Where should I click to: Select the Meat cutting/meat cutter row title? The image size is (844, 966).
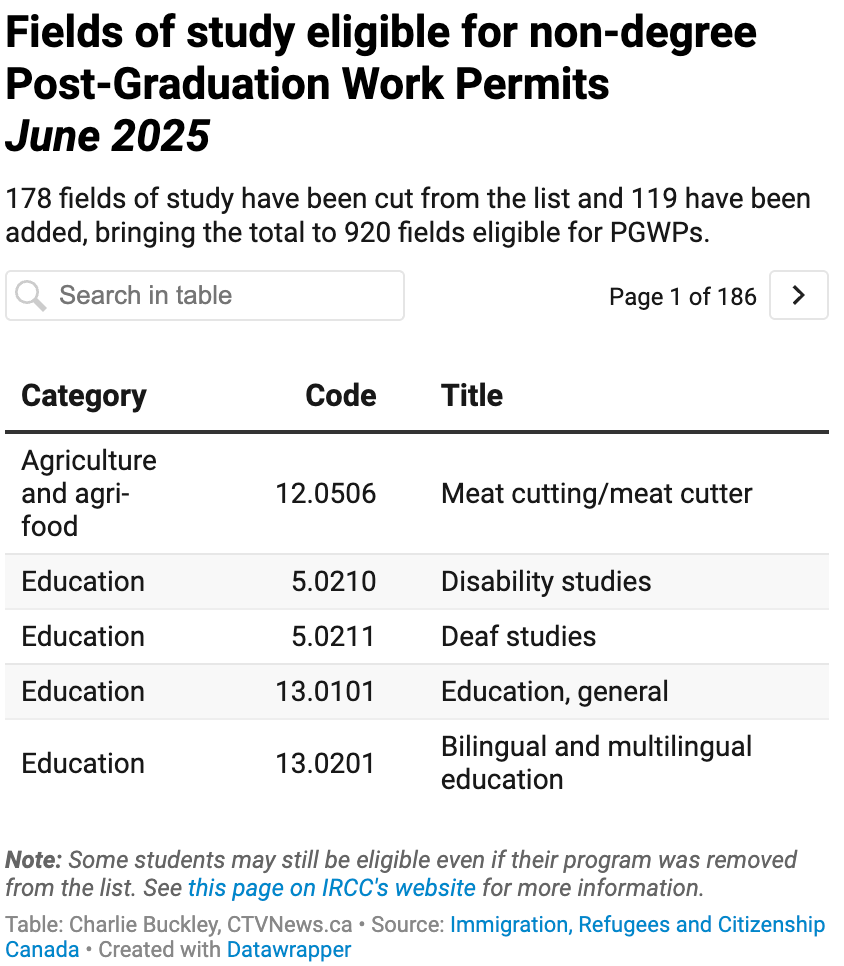(x=596, y=493)
